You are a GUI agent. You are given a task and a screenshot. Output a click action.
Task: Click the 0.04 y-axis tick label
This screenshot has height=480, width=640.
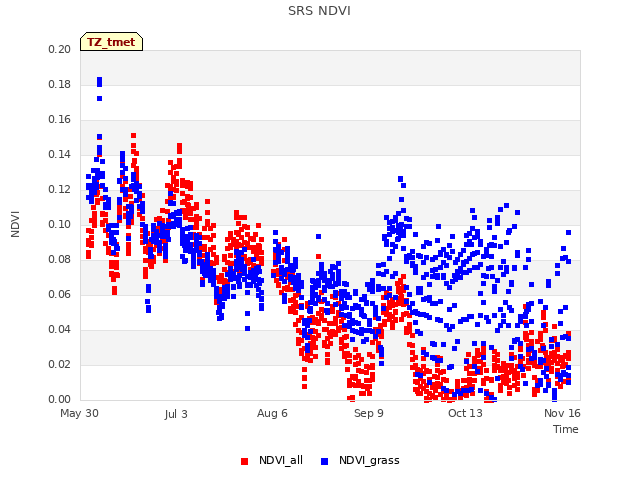tap(59, 329)
